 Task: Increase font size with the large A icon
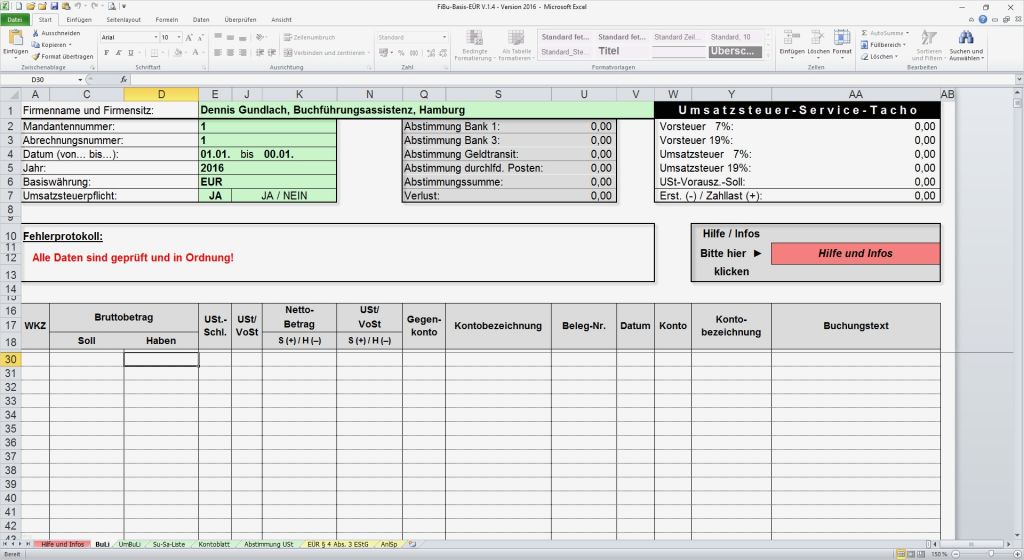[189, 38]
